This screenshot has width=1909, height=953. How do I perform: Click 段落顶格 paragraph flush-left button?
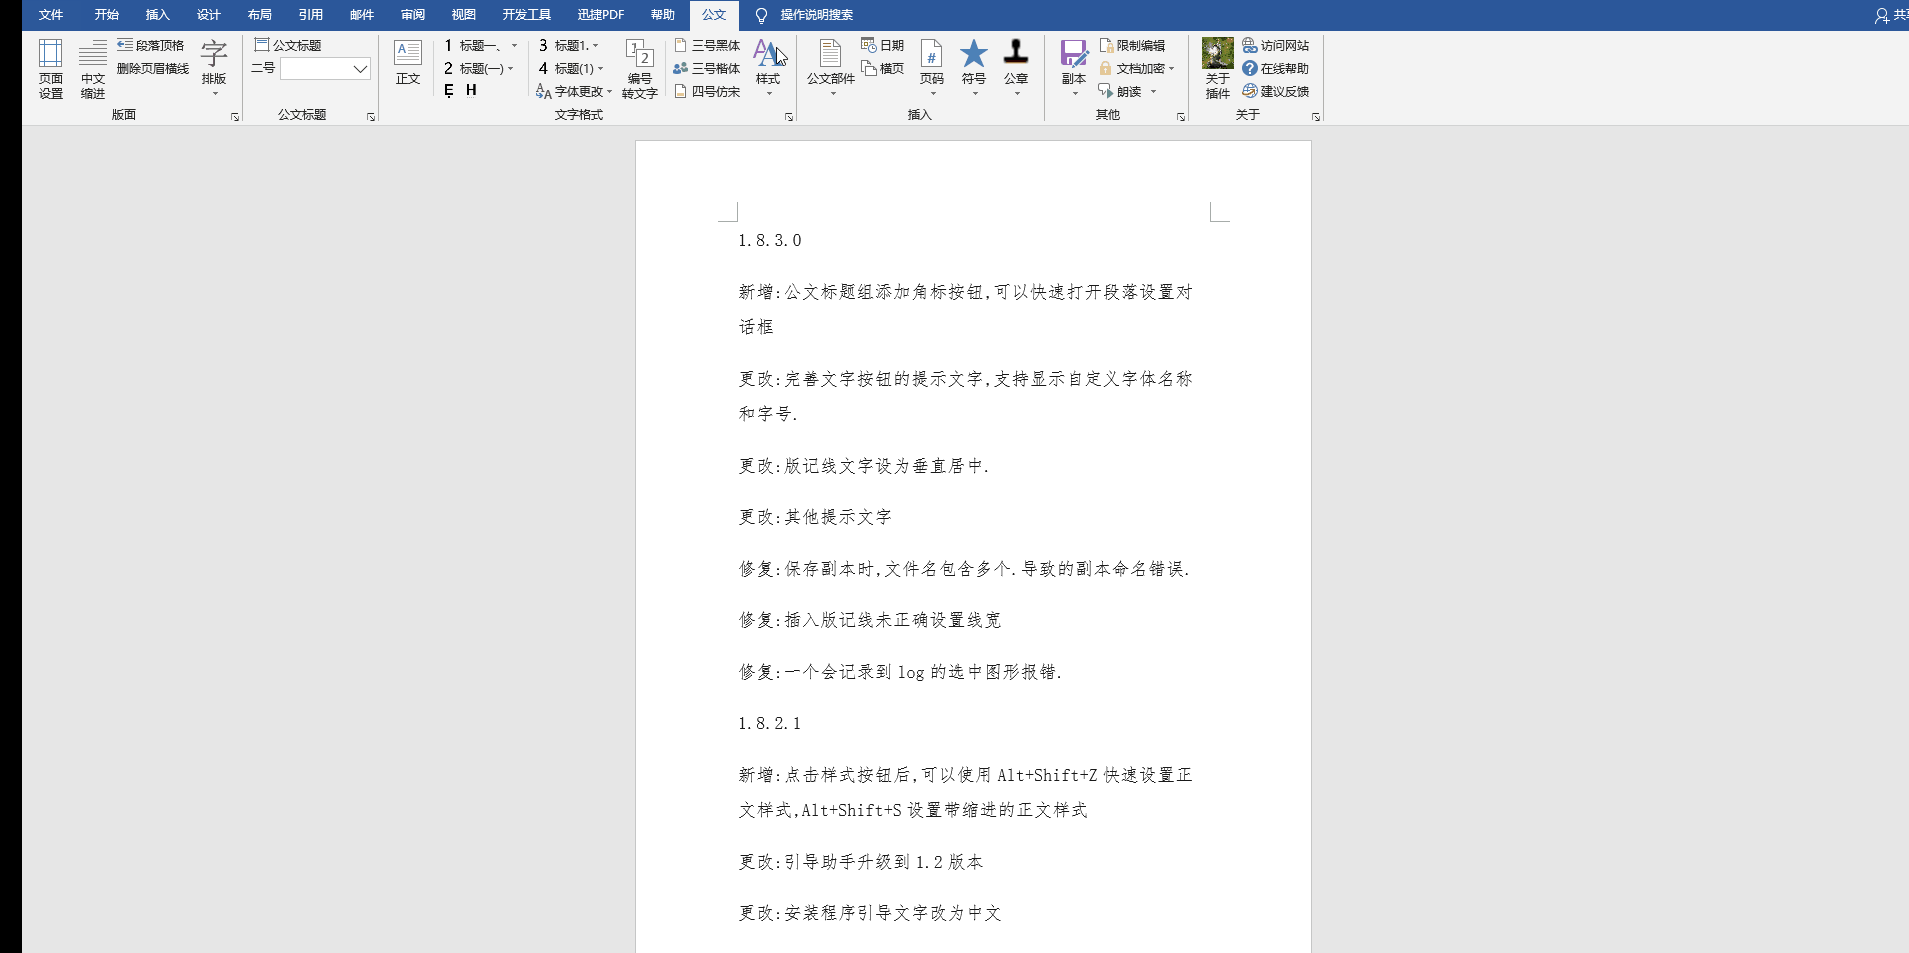click(x=151, y=45)
